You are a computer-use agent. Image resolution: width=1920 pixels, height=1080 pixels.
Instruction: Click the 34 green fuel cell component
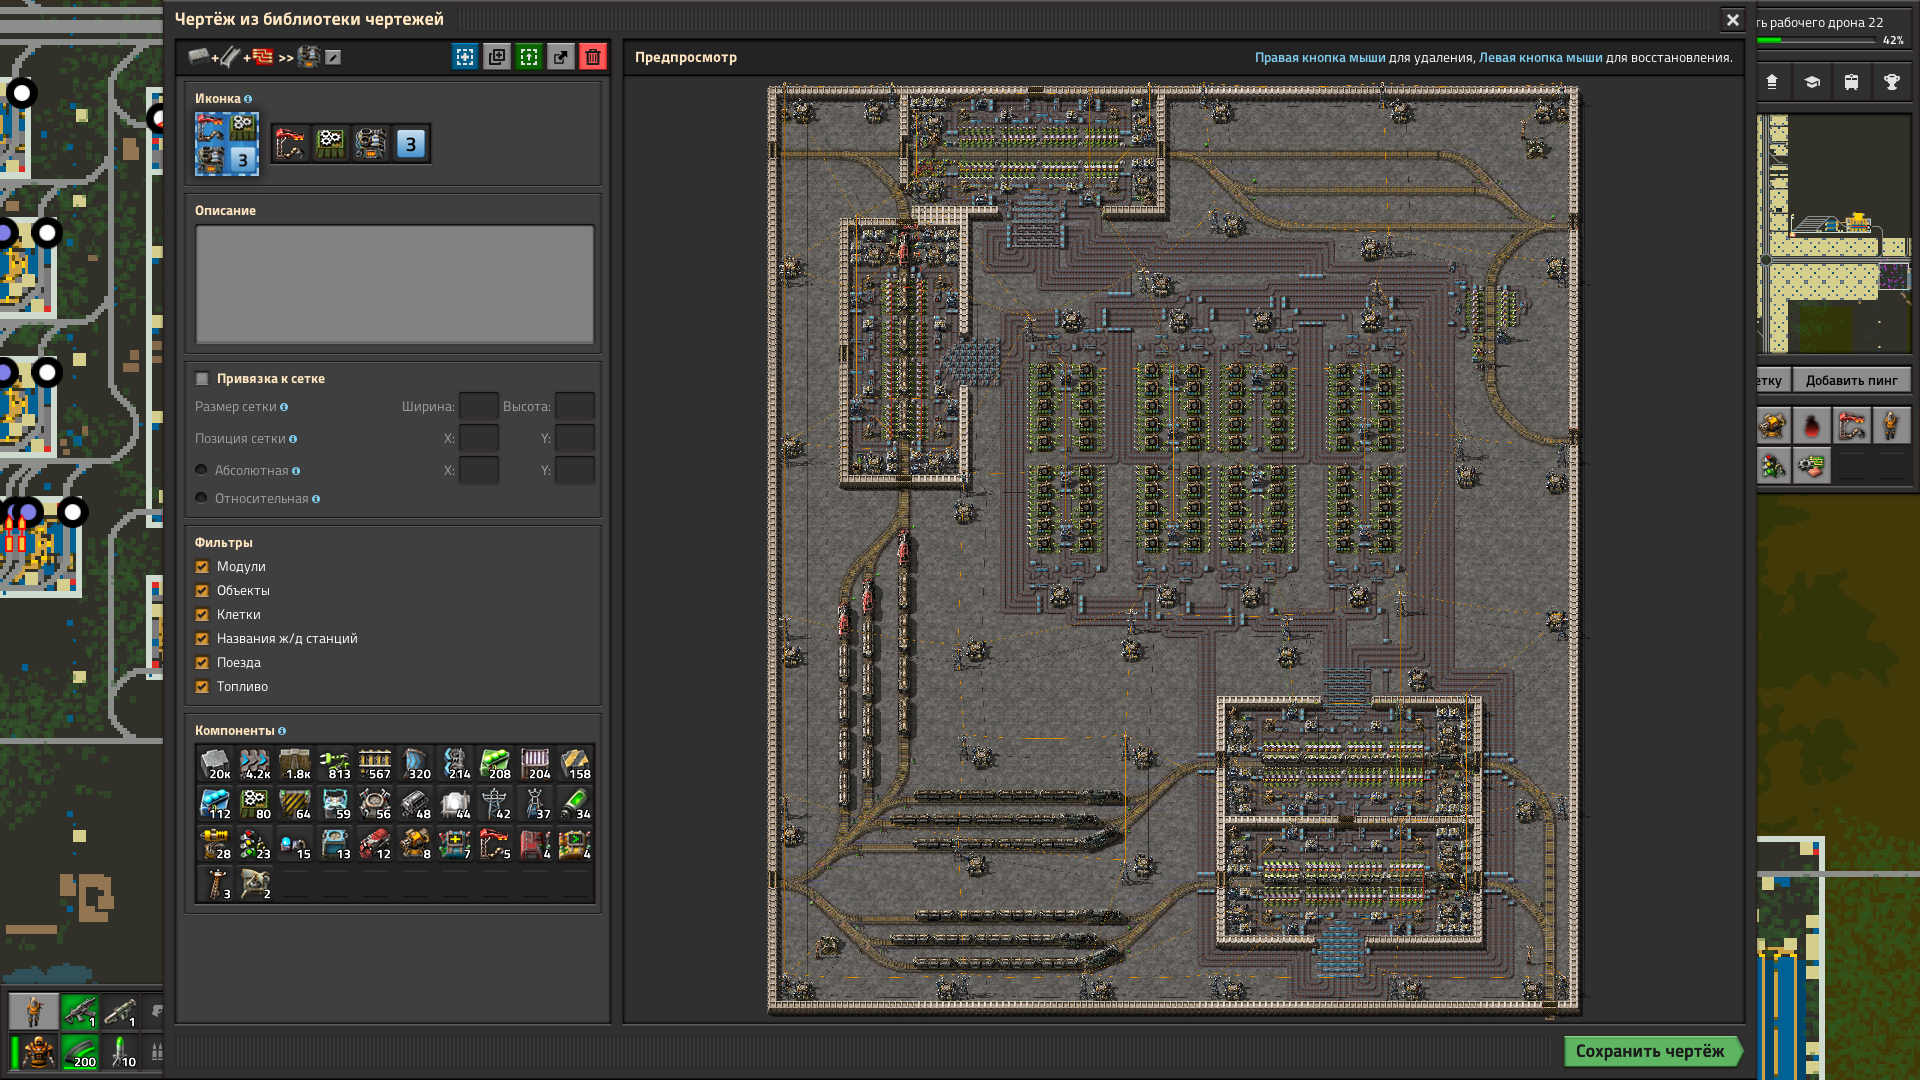coord(575,804)
